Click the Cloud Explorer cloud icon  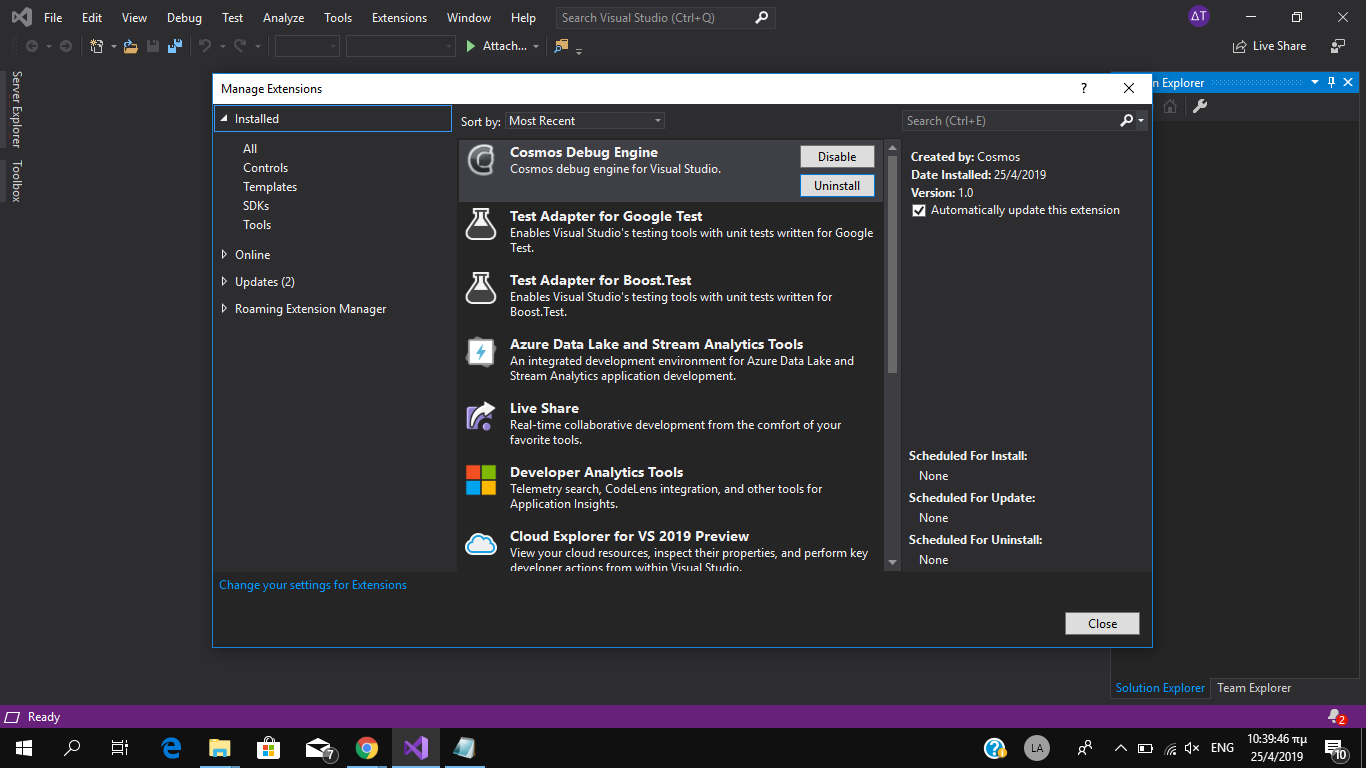pos(481,544)
